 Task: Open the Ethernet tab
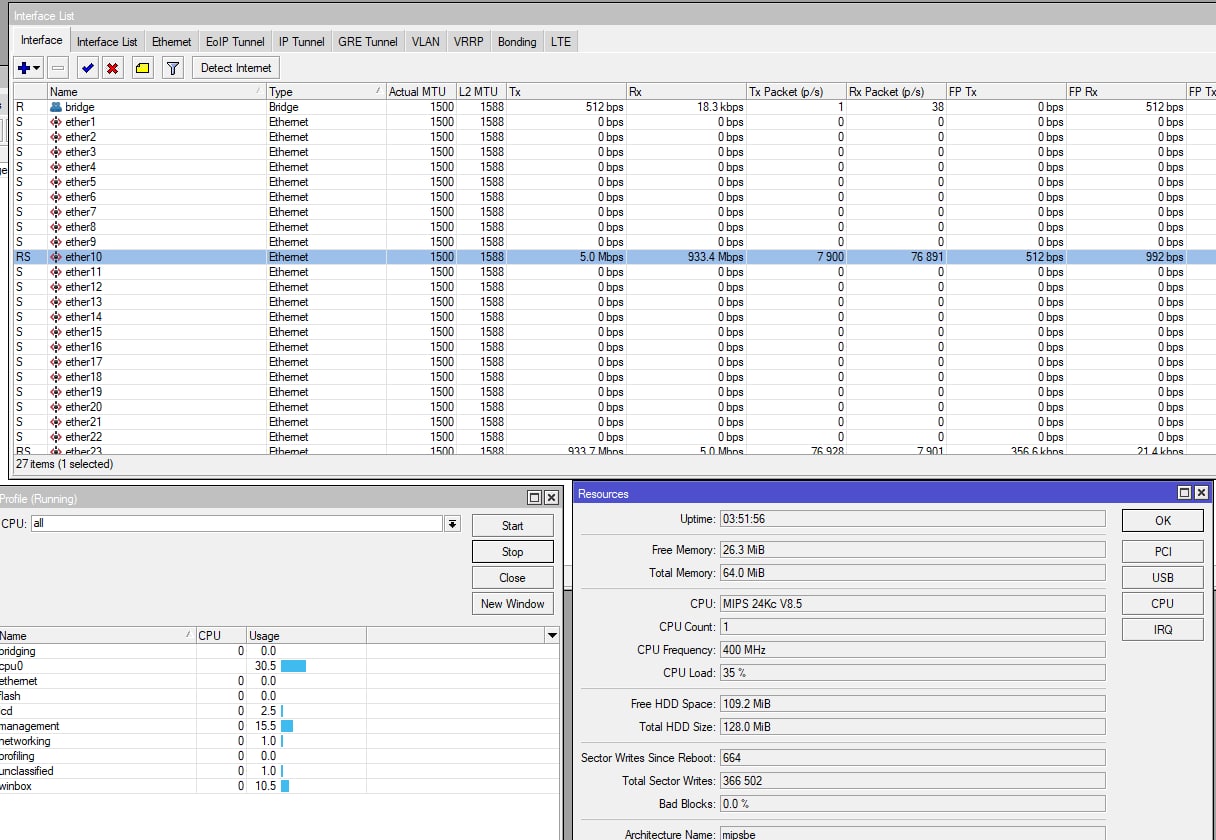(x=171, y=42)
